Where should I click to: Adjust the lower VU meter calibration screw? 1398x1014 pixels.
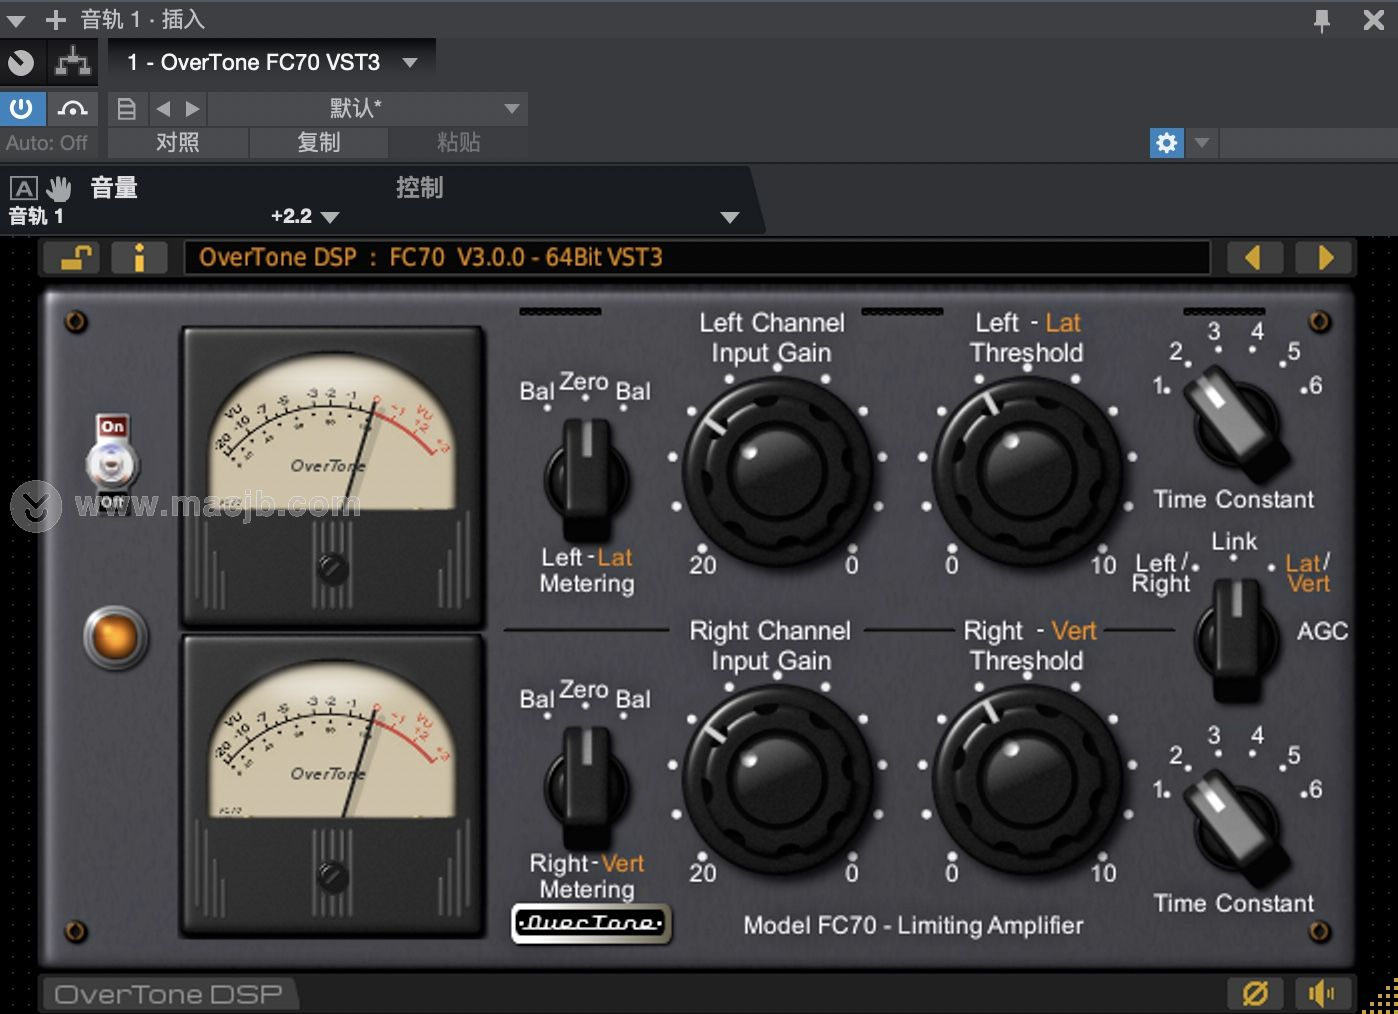click(332, 876)
